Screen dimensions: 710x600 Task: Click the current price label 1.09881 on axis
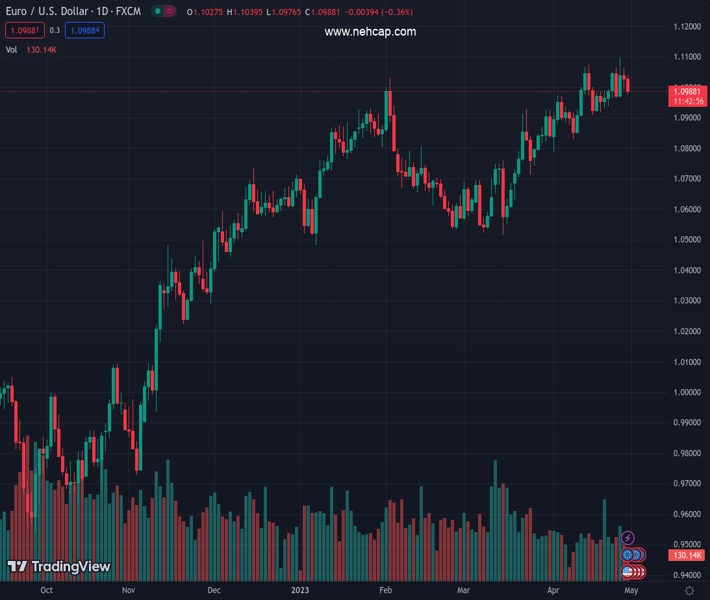point(689,91)
